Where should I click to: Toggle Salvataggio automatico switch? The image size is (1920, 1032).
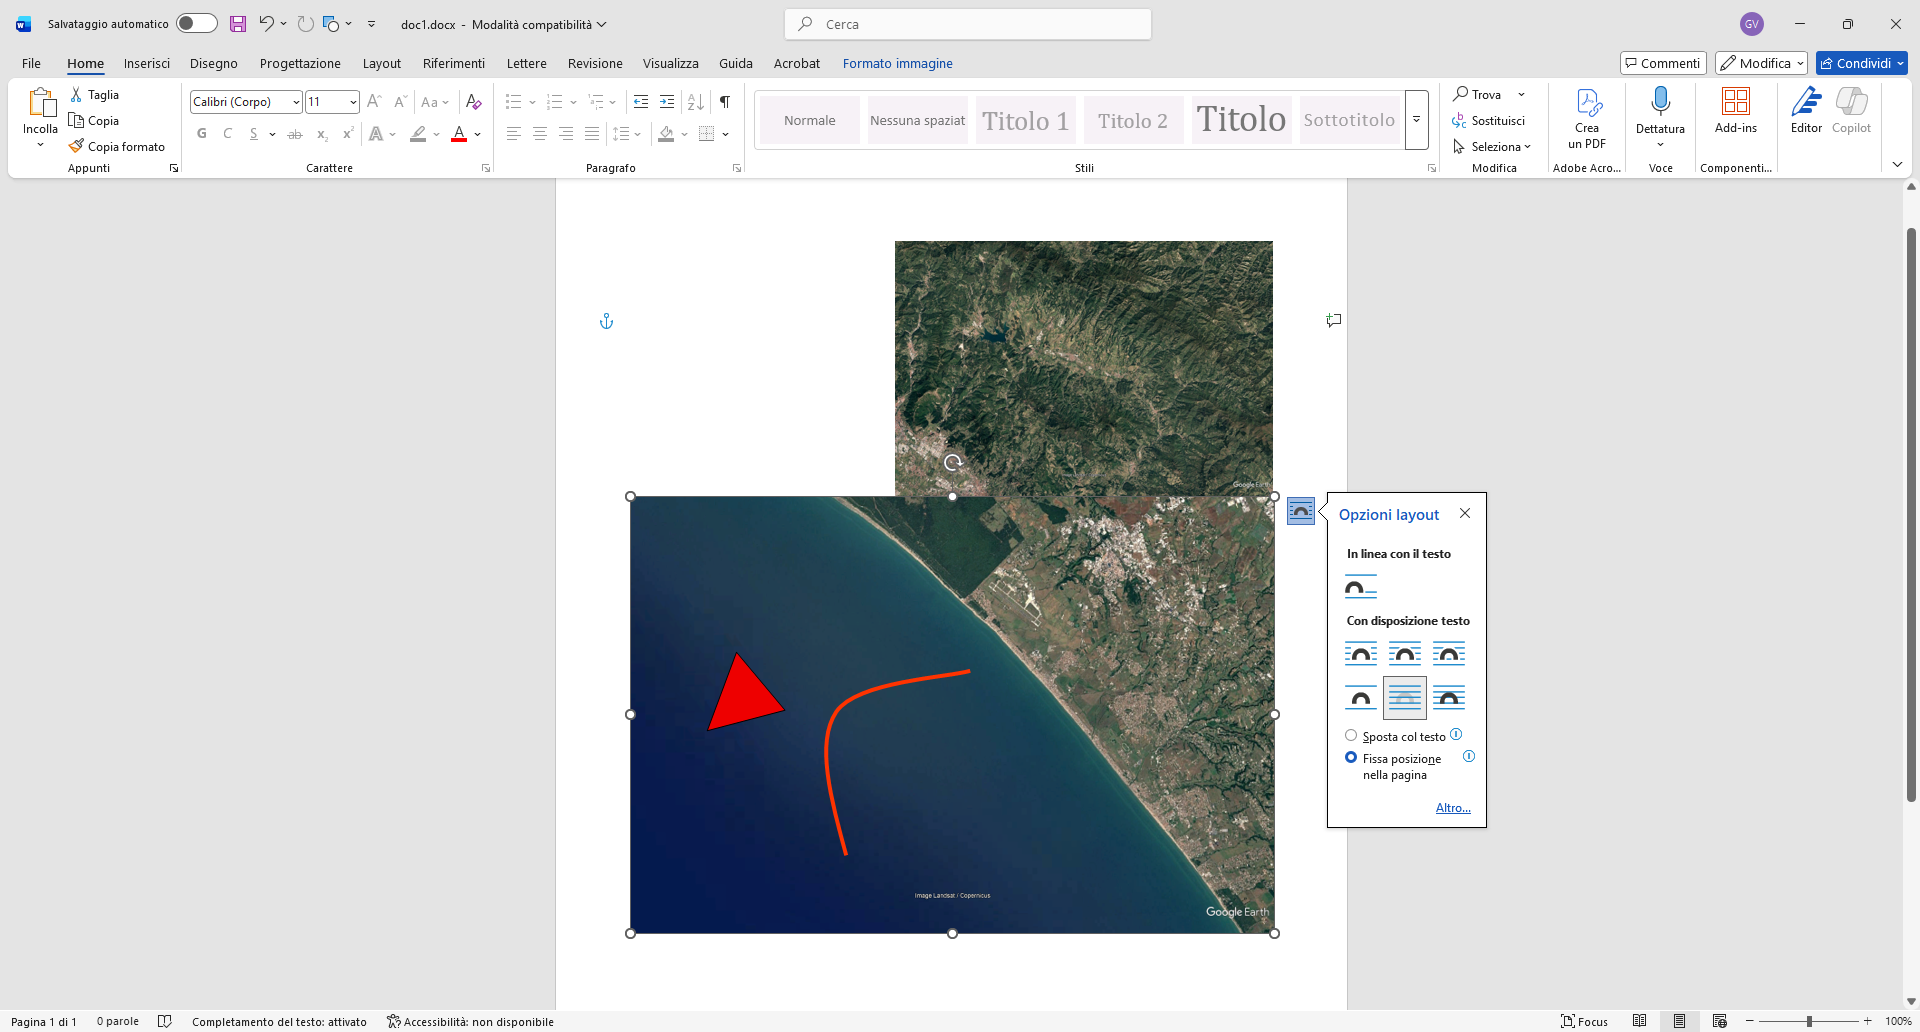pyautogui.click(x=197, y=24)
